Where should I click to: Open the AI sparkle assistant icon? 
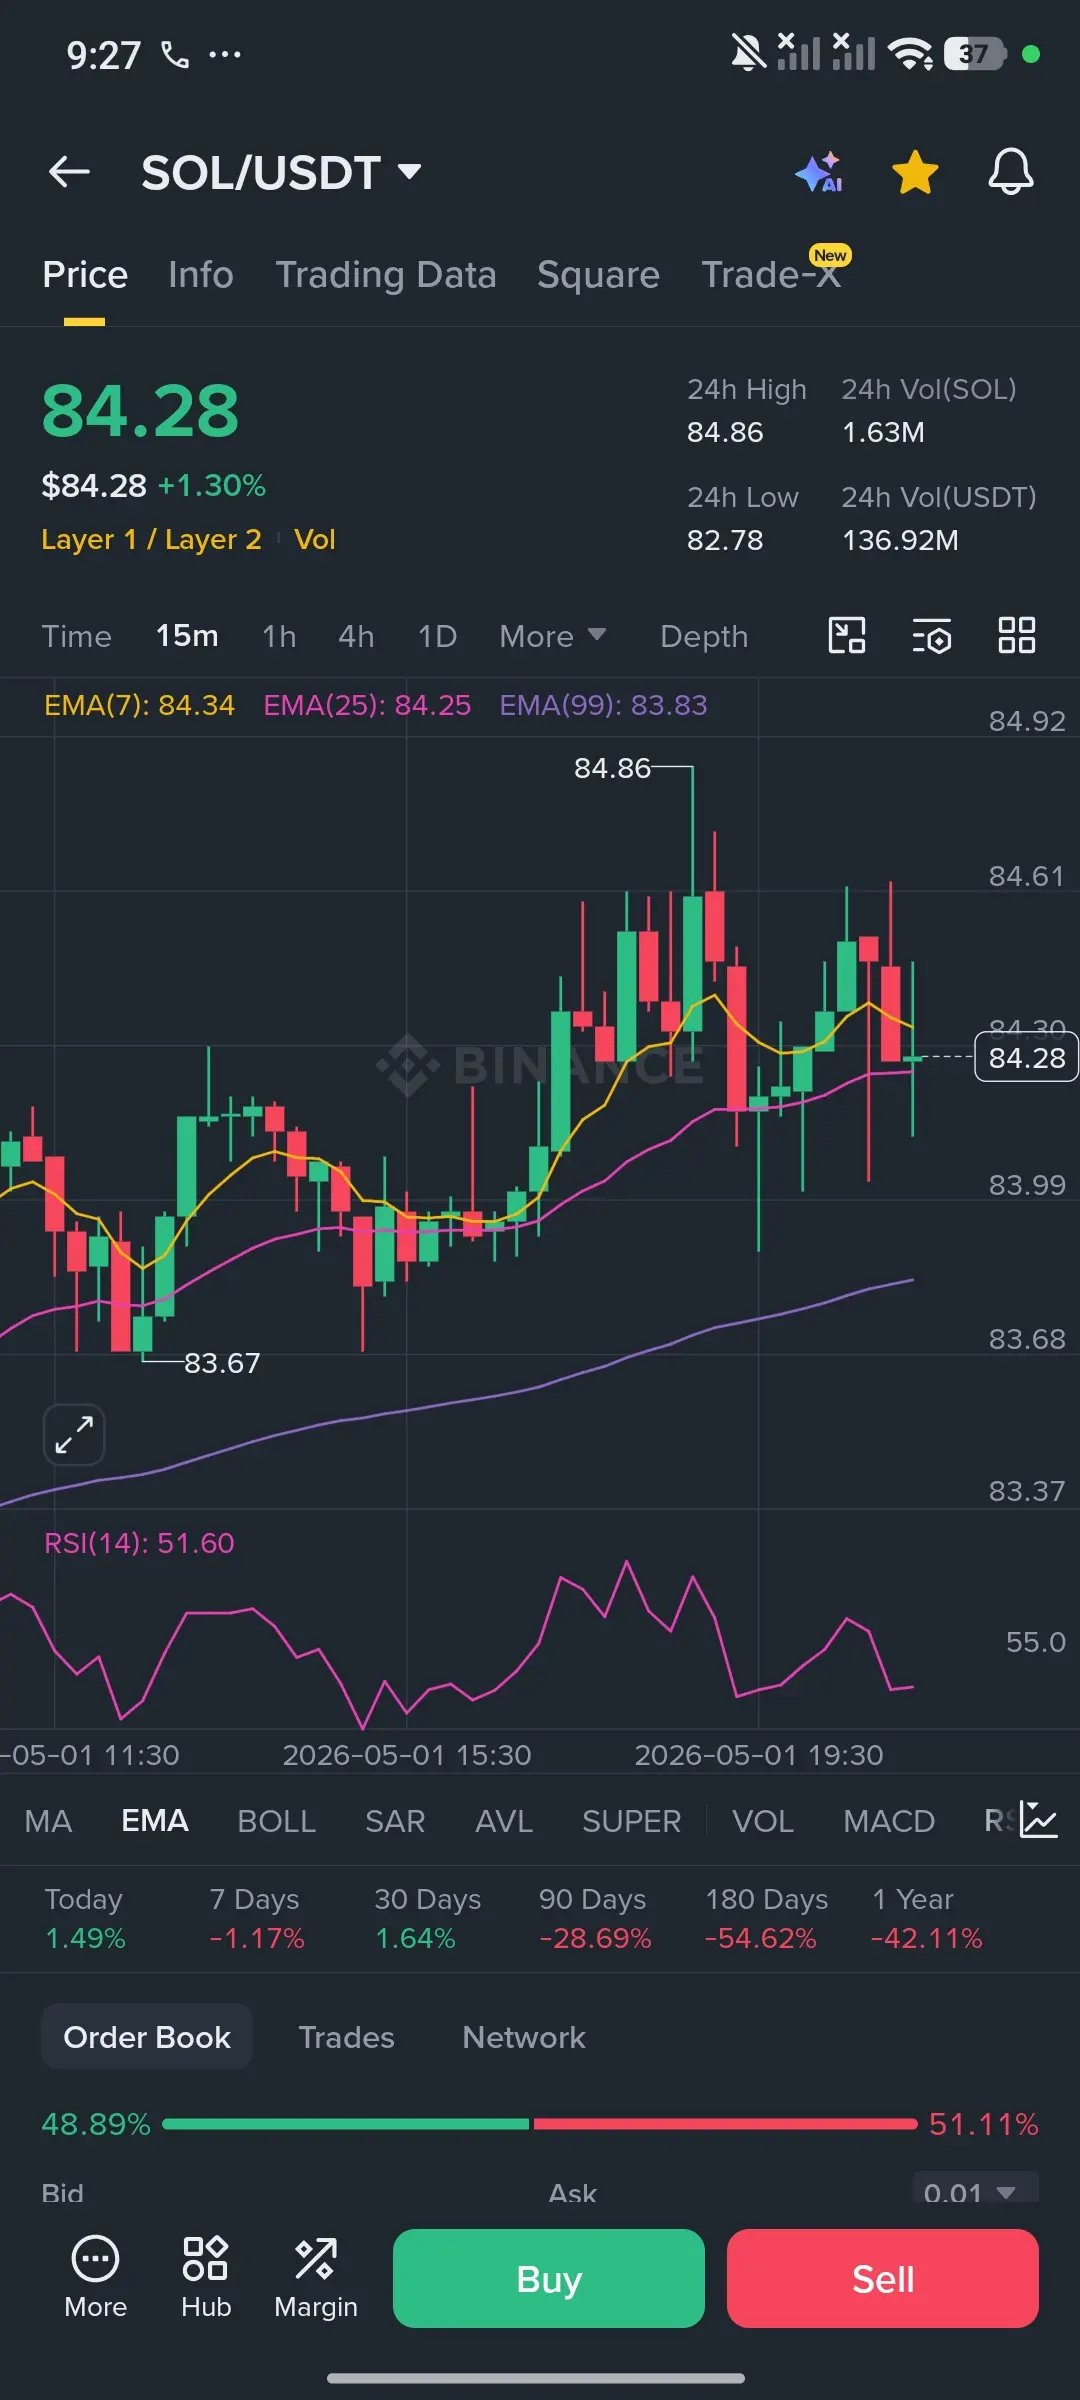click(x=820, y=172)
